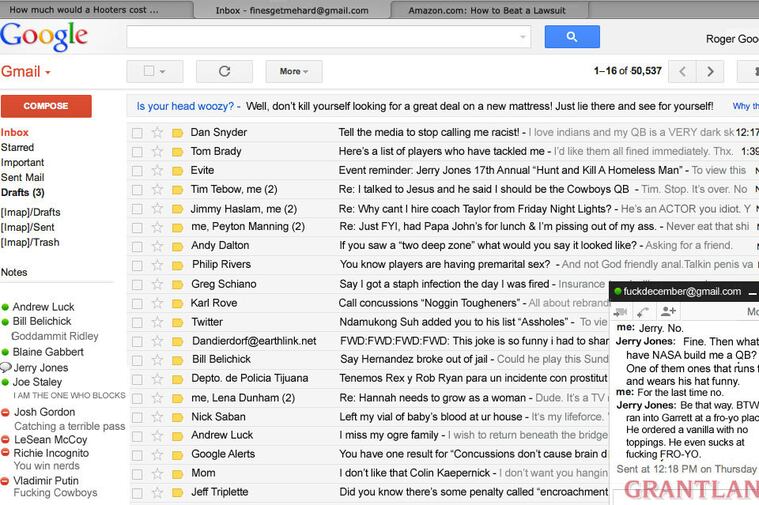
Task: Add people to the chat
Action: click(668, 311)
